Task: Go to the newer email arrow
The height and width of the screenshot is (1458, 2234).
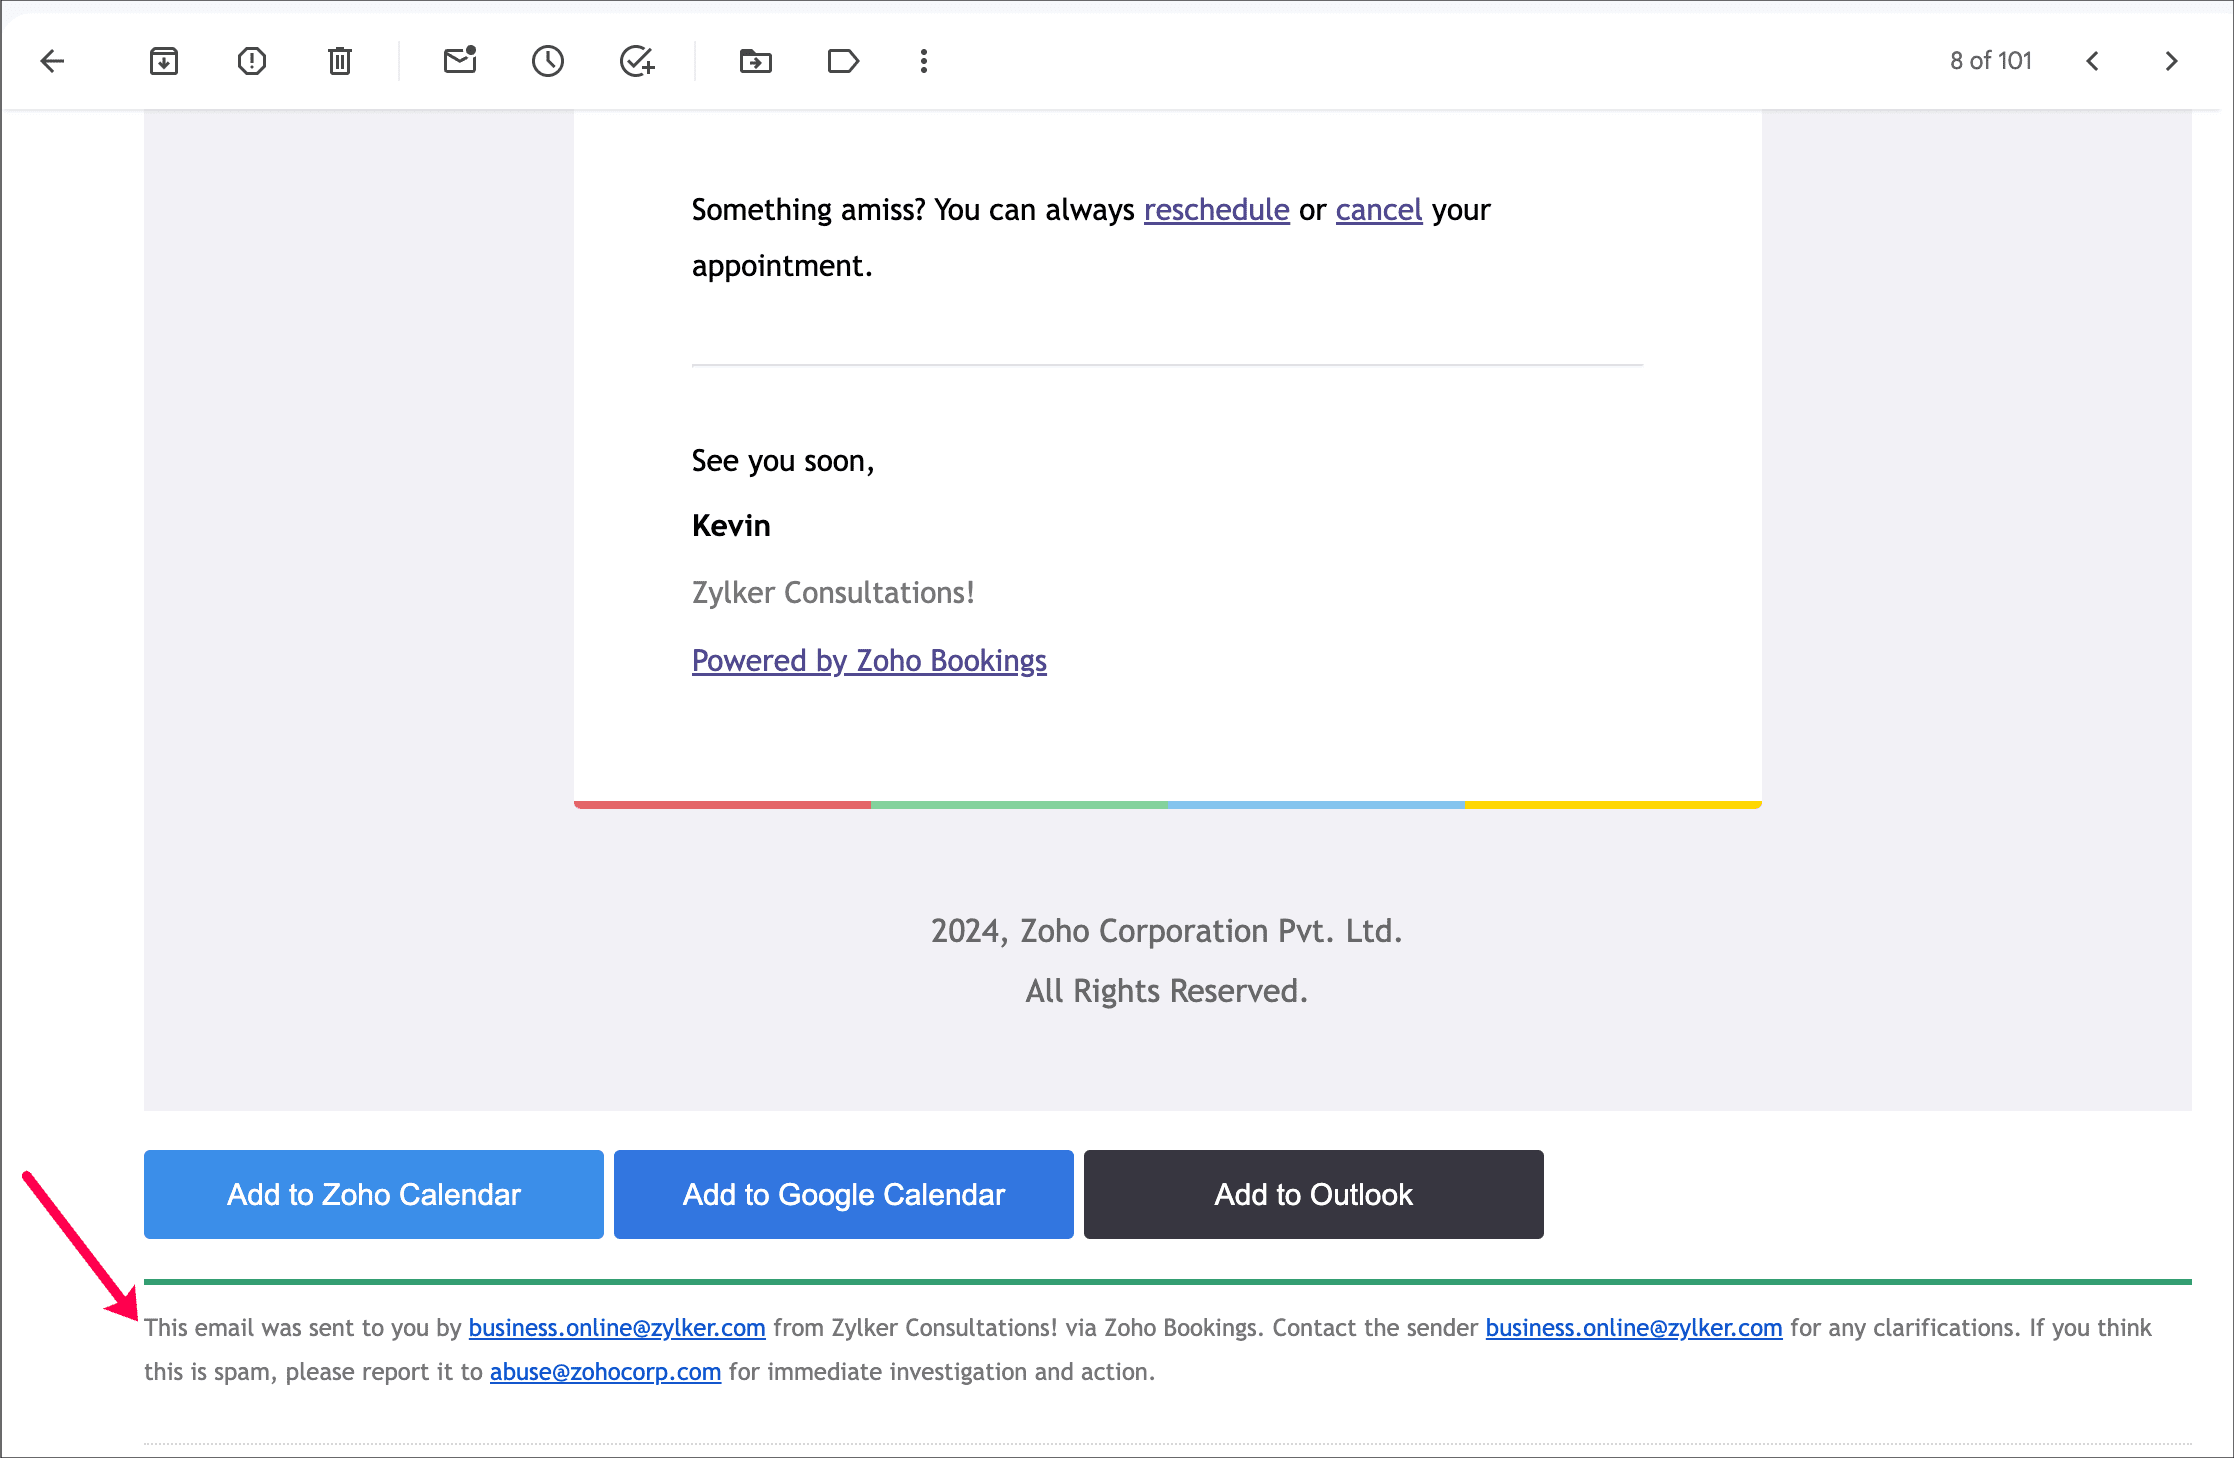Action: [x=2093, y=61]
